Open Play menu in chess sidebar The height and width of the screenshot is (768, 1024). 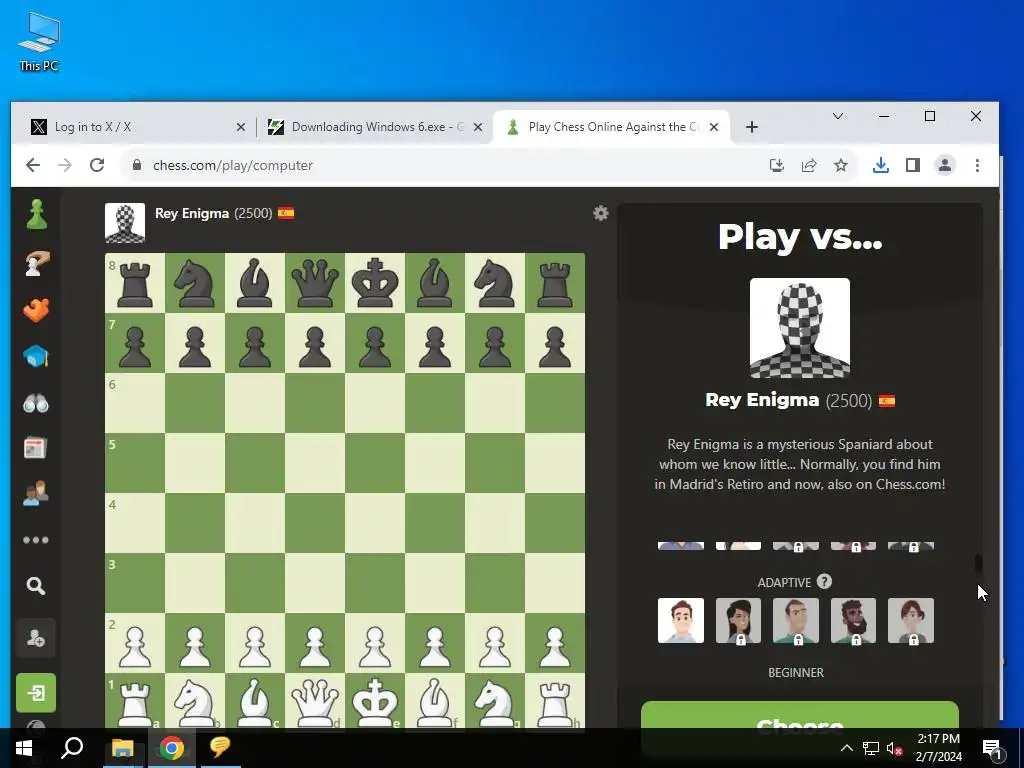[x=37, y=264]
